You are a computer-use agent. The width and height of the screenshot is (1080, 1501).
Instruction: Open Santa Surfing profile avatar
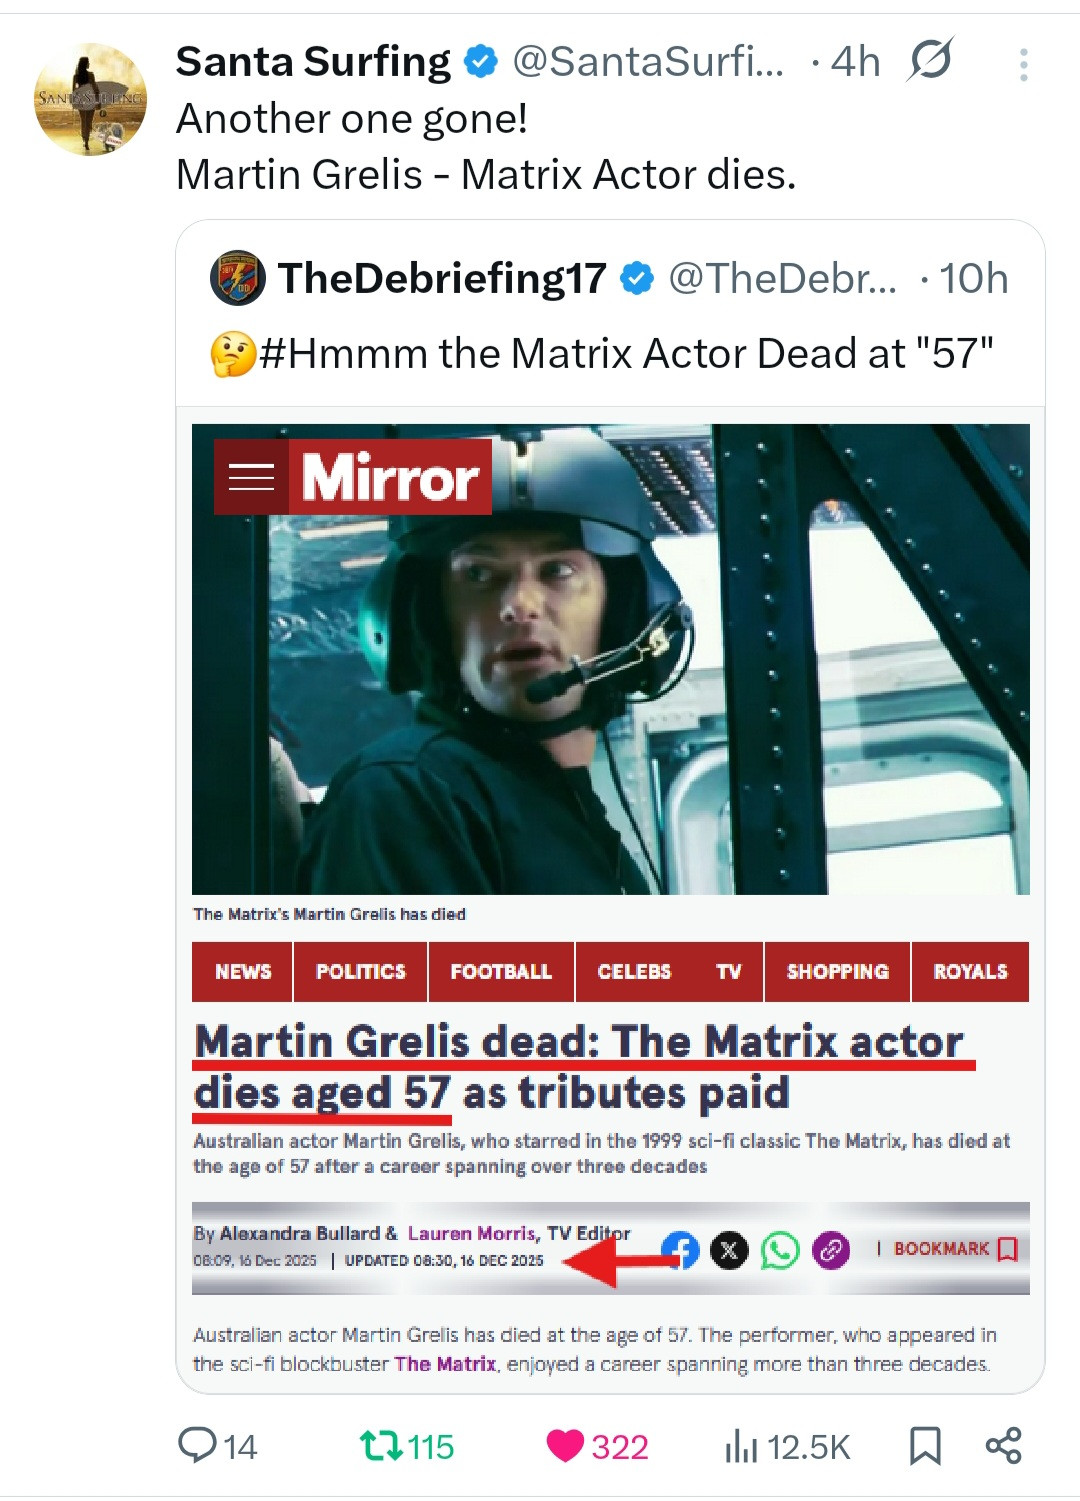tap(90, 99)
